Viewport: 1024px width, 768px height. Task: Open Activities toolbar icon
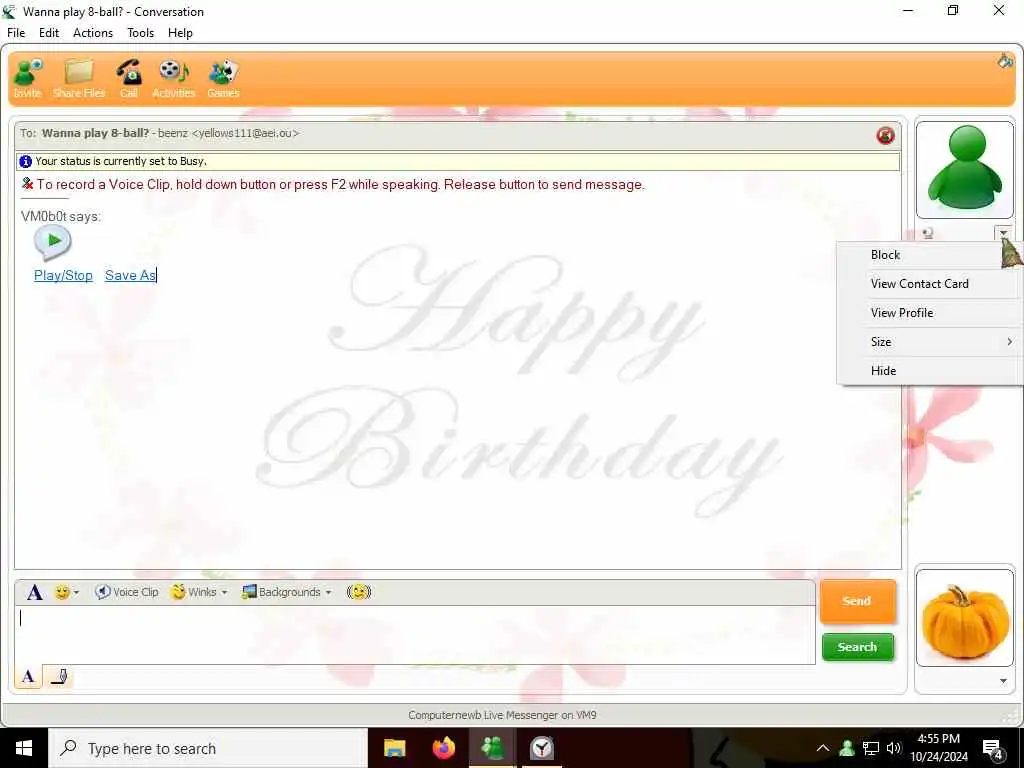coord(174,78)
